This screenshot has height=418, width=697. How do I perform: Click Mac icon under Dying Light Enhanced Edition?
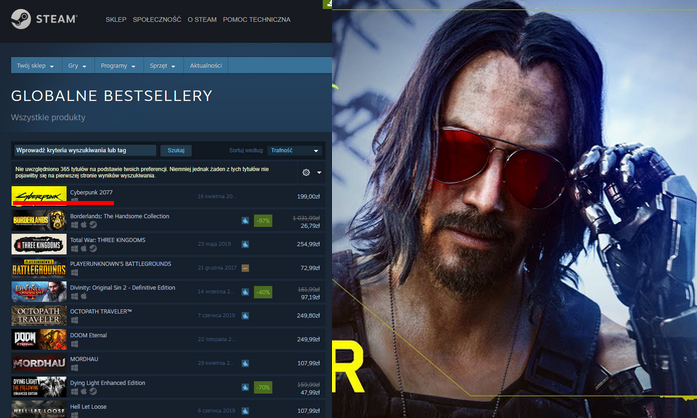tap(84, 391)
